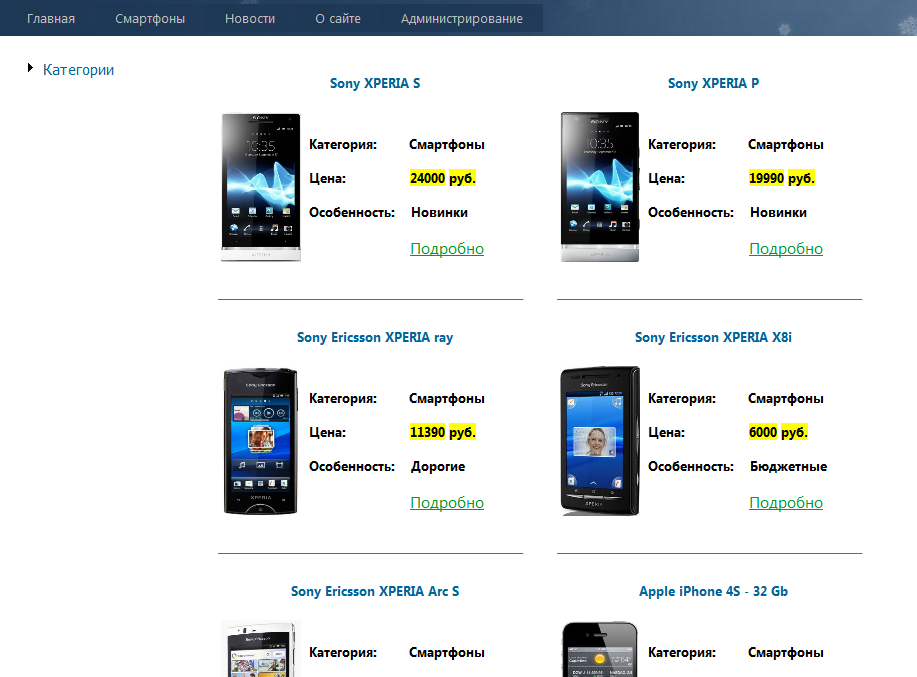Expand the Категории disclosure triangle
The height and width of the screenshot is (677, 917).
pyautogui.click(x=30, y=68)
